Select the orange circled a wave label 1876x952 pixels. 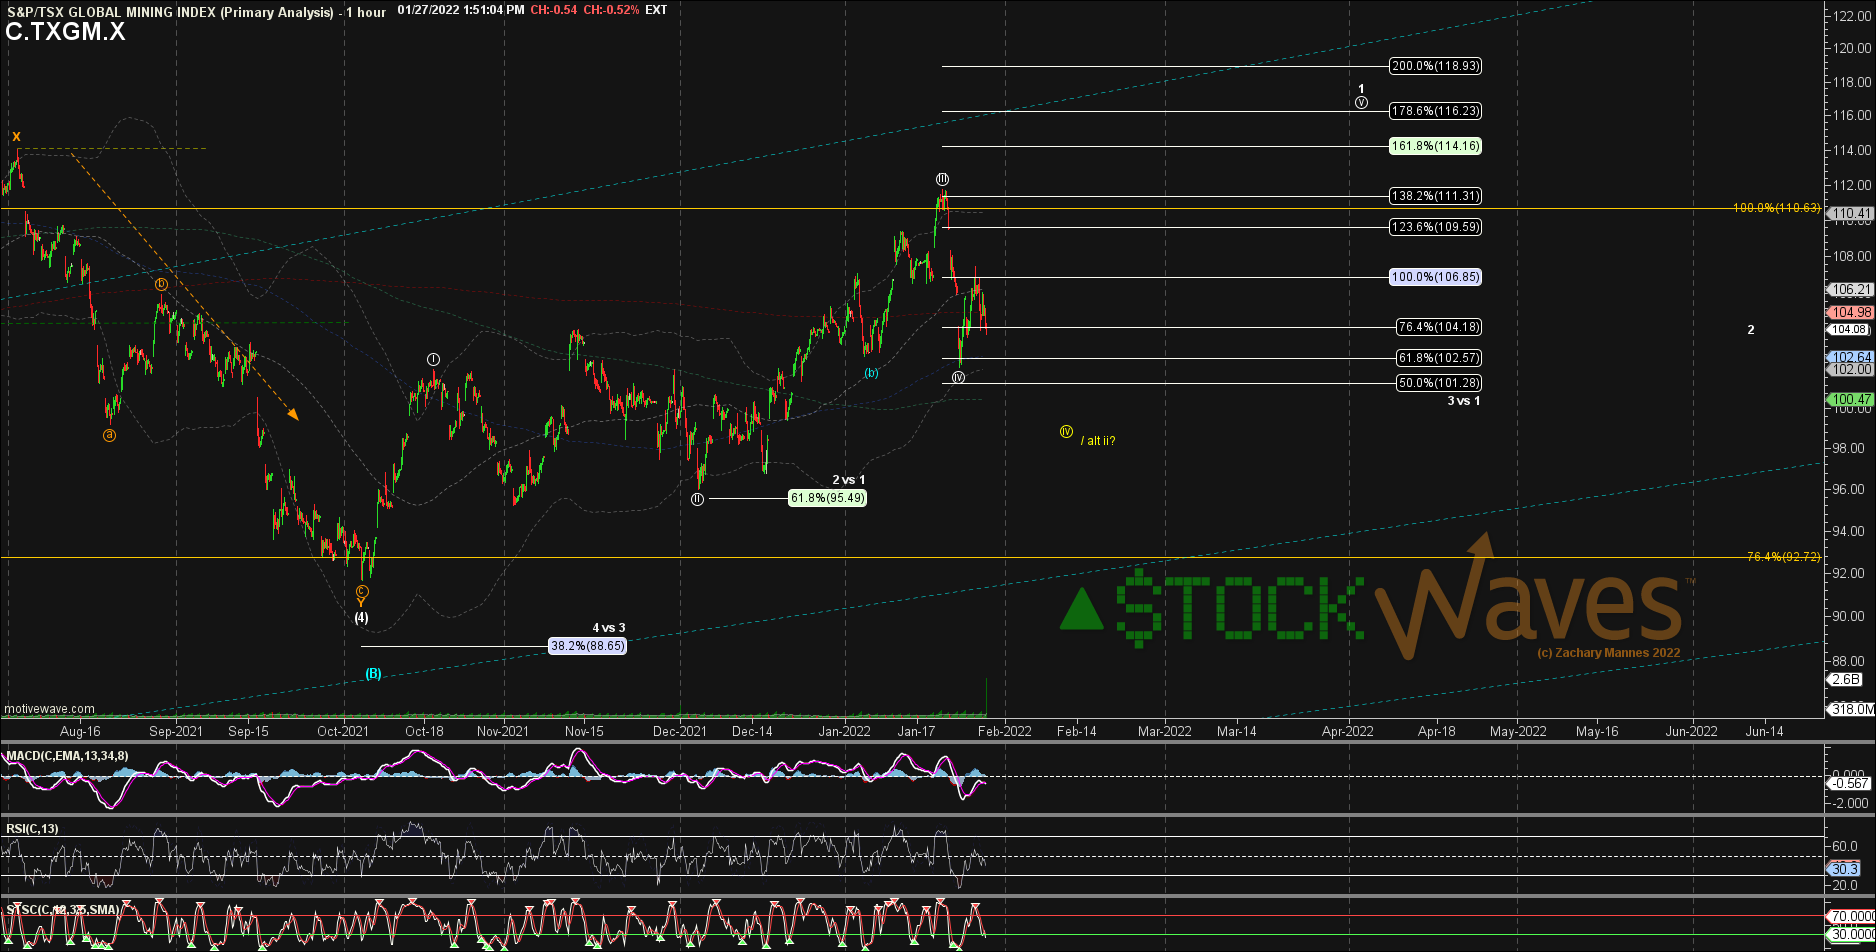point(109,435)
